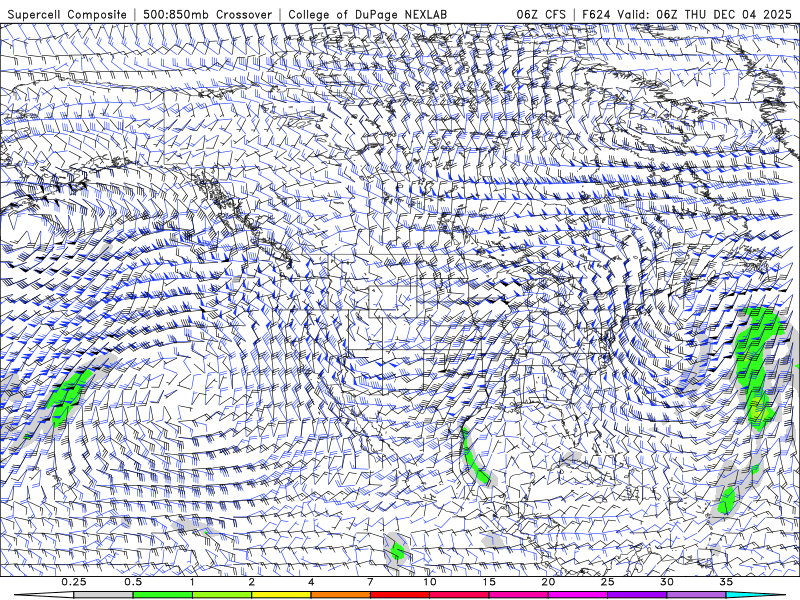This screenshot has width=800, height=600.
Task: Click the '10' color scale label
Action: click(430, 582)
